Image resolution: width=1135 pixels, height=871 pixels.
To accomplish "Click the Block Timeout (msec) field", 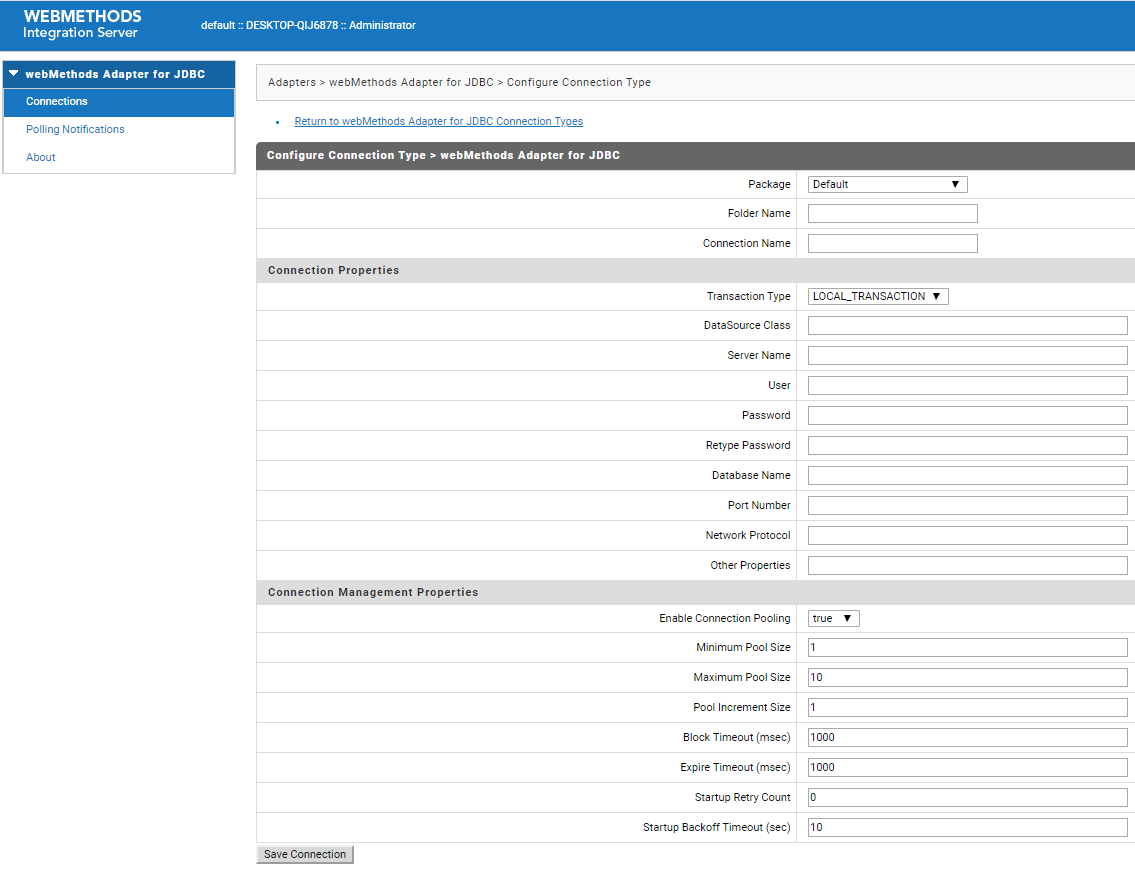I will pos(966,737).
